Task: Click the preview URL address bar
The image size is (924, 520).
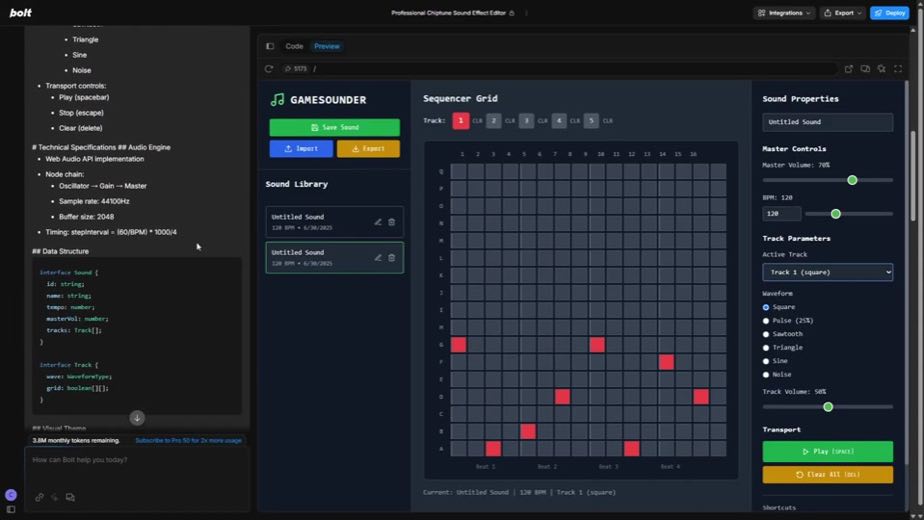Action: click(559, 69)
